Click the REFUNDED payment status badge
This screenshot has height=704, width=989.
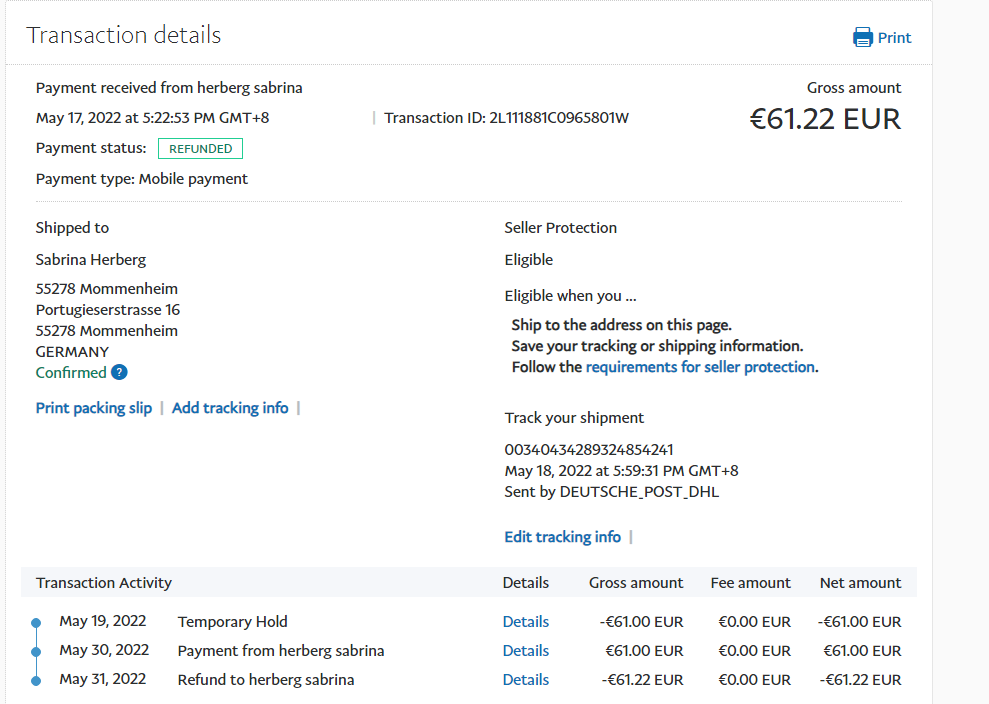tap(200, 149)
